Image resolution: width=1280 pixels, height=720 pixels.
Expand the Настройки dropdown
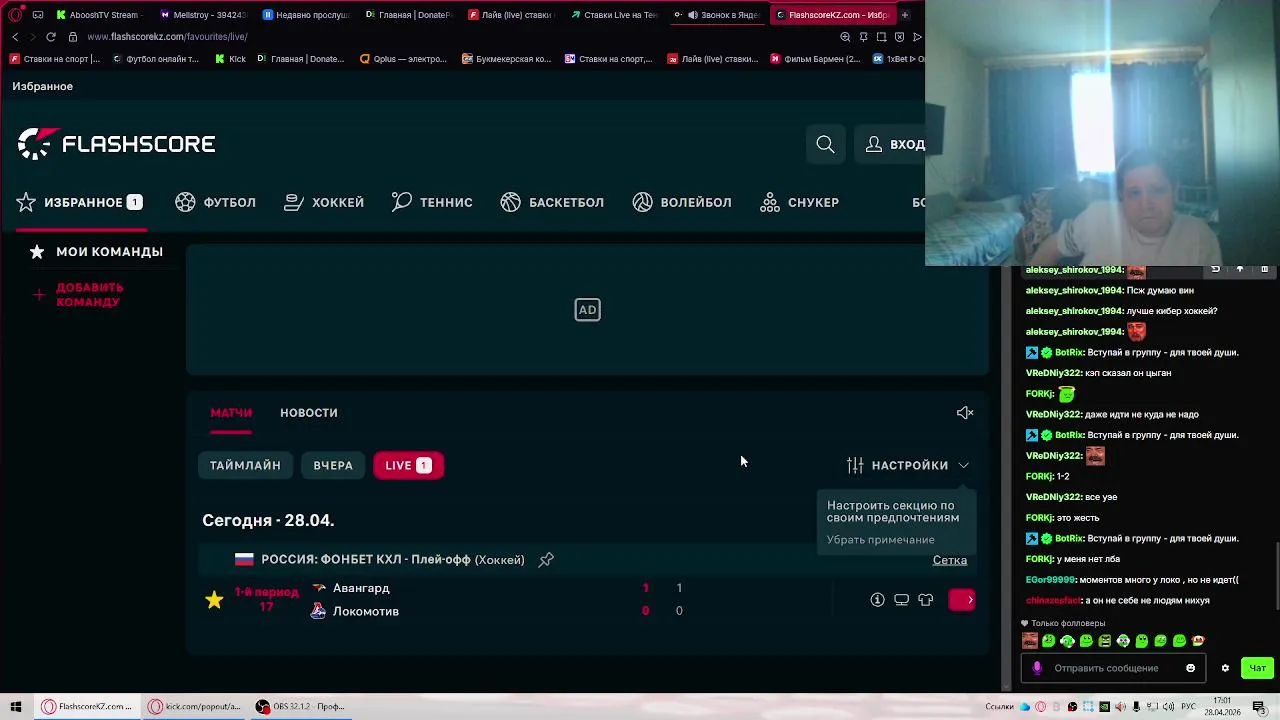pos(908,465)
